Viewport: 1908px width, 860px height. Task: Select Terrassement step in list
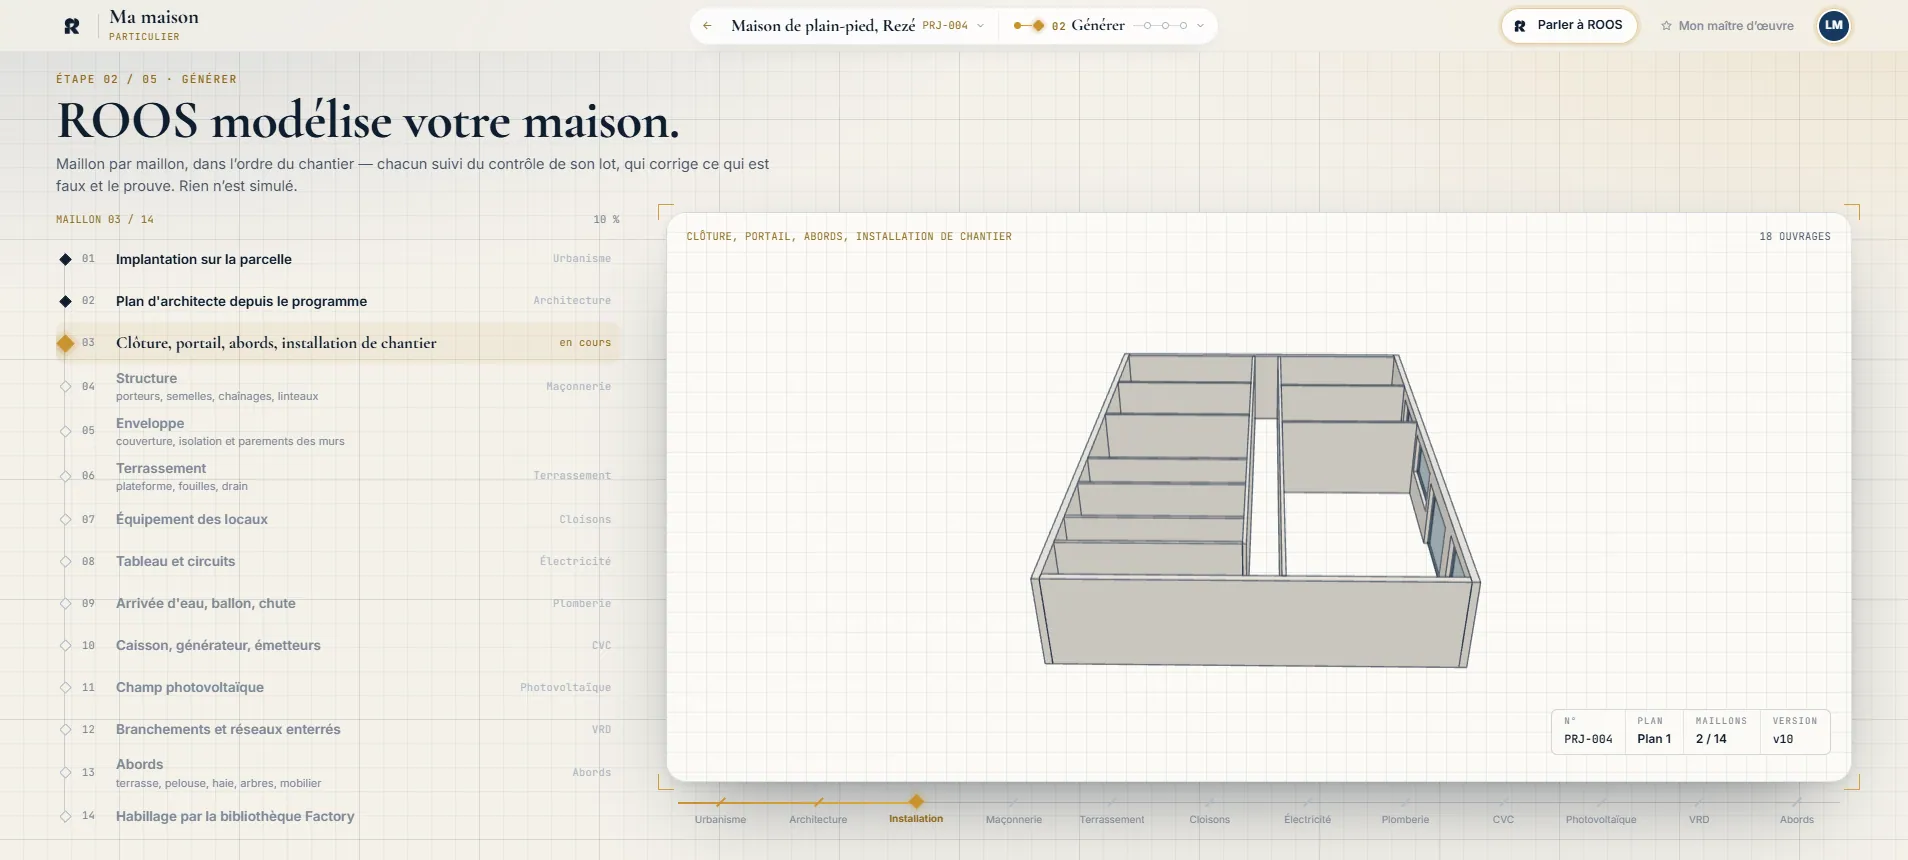point(338,476)
